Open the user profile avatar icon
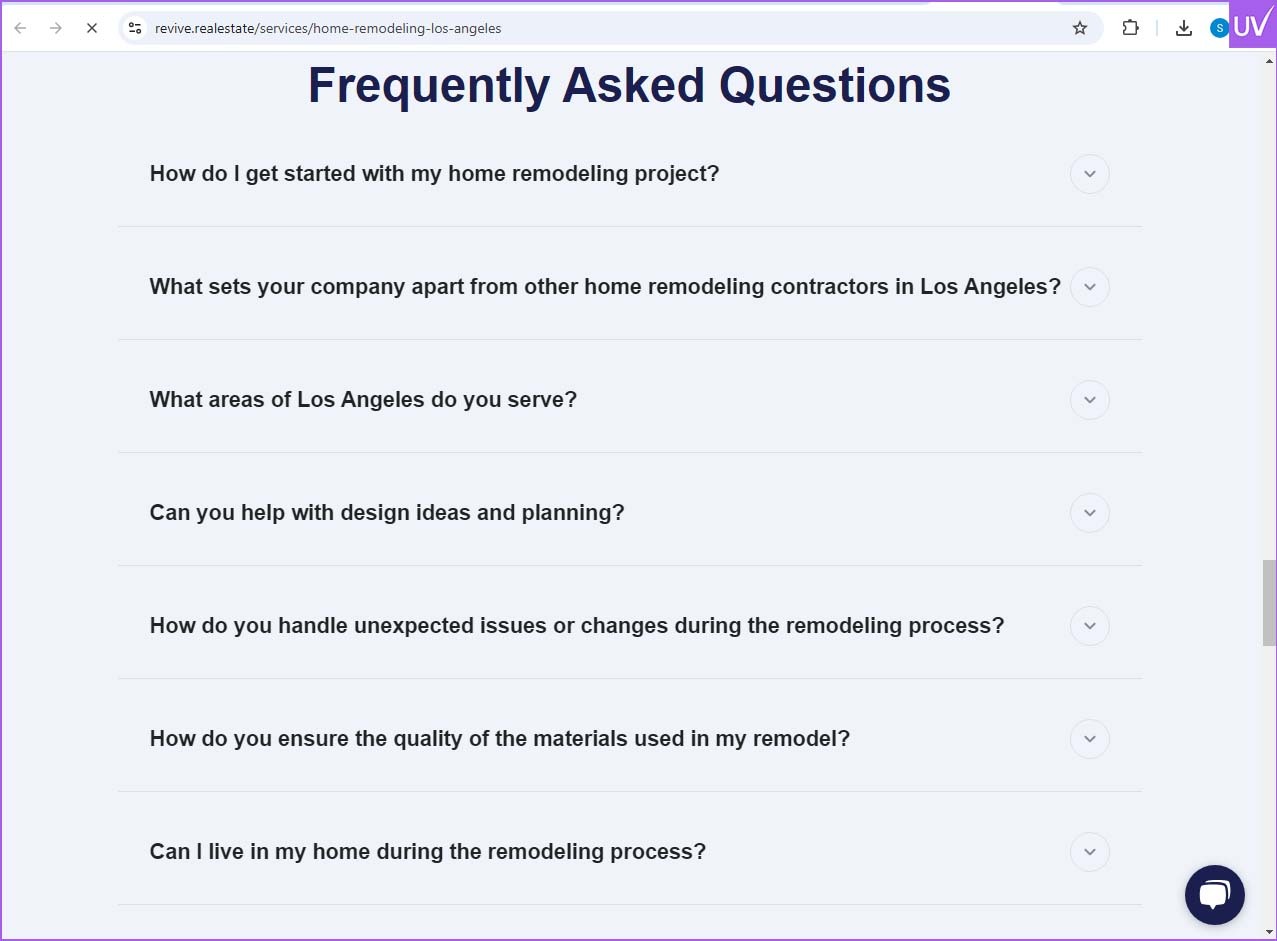 (1219, 28)
